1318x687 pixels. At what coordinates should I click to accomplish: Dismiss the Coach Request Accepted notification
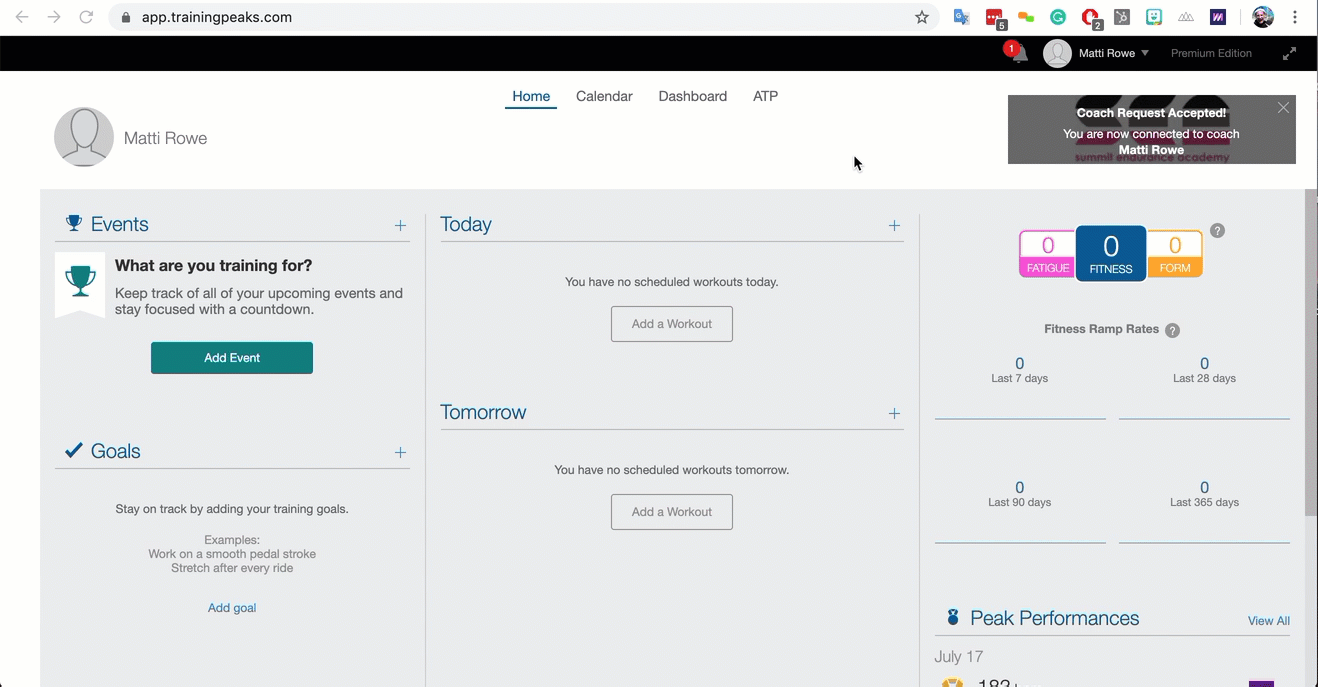click(x=1283, y=108)
